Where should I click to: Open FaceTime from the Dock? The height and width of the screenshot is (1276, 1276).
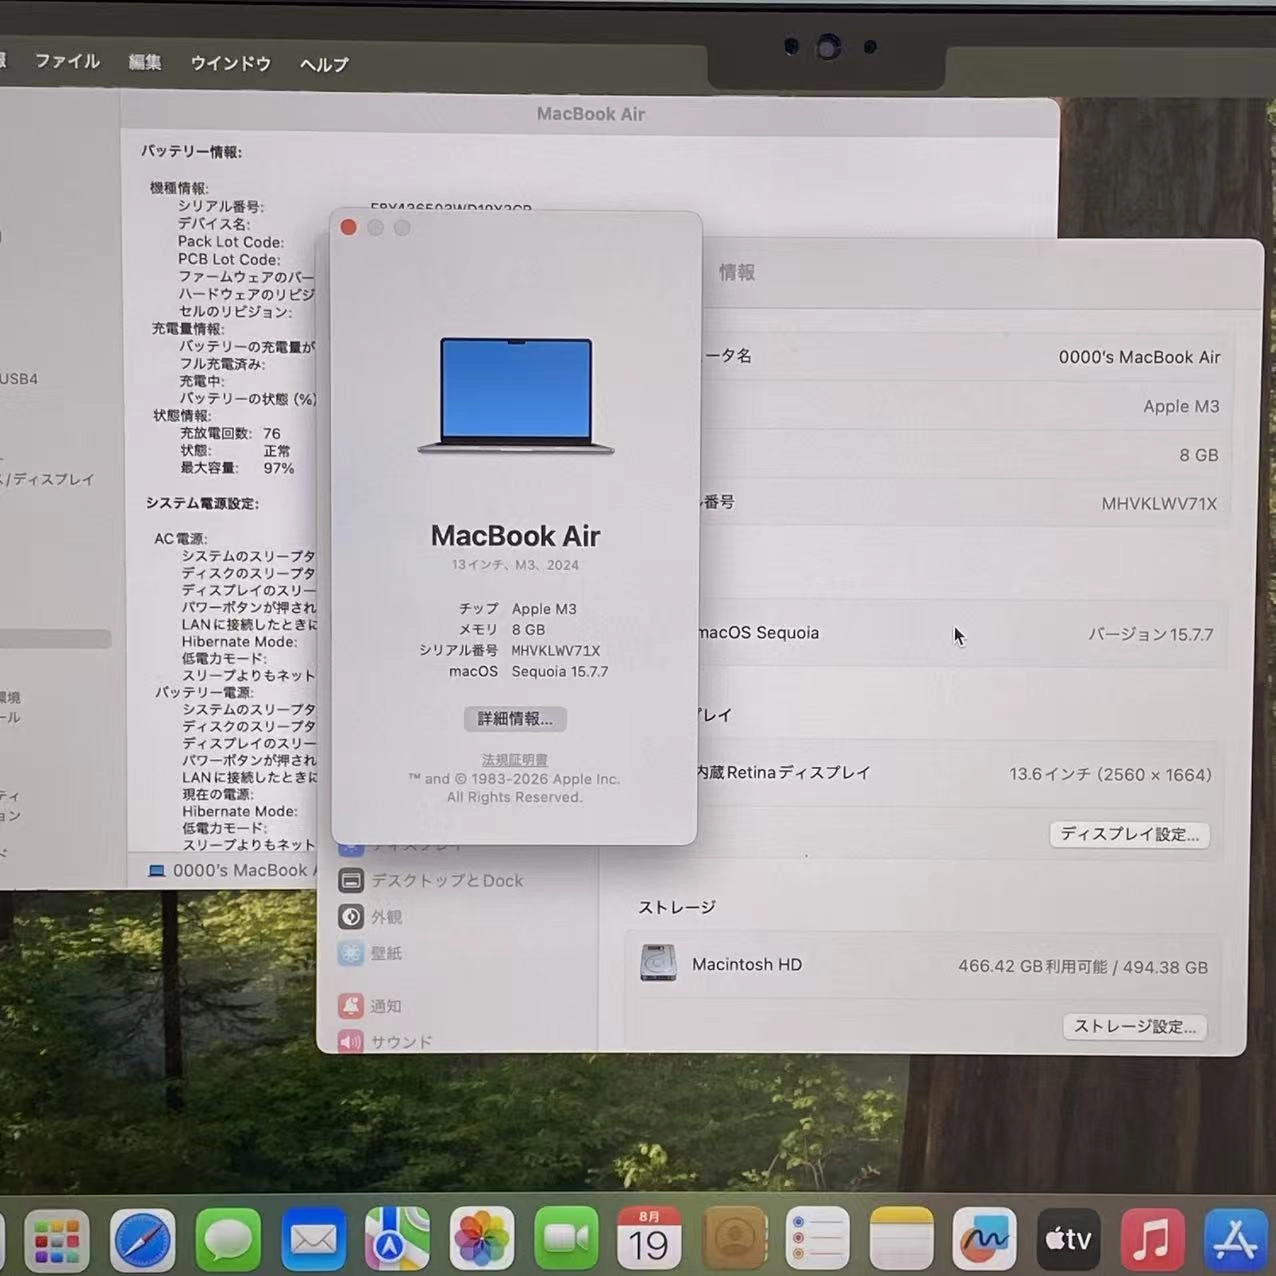click(x=566, y=1240)
